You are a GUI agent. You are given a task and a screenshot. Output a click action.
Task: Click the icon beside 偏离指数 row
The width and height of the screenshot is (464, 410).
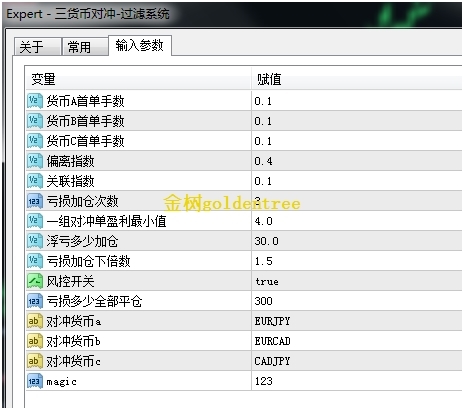pos(35,161)
